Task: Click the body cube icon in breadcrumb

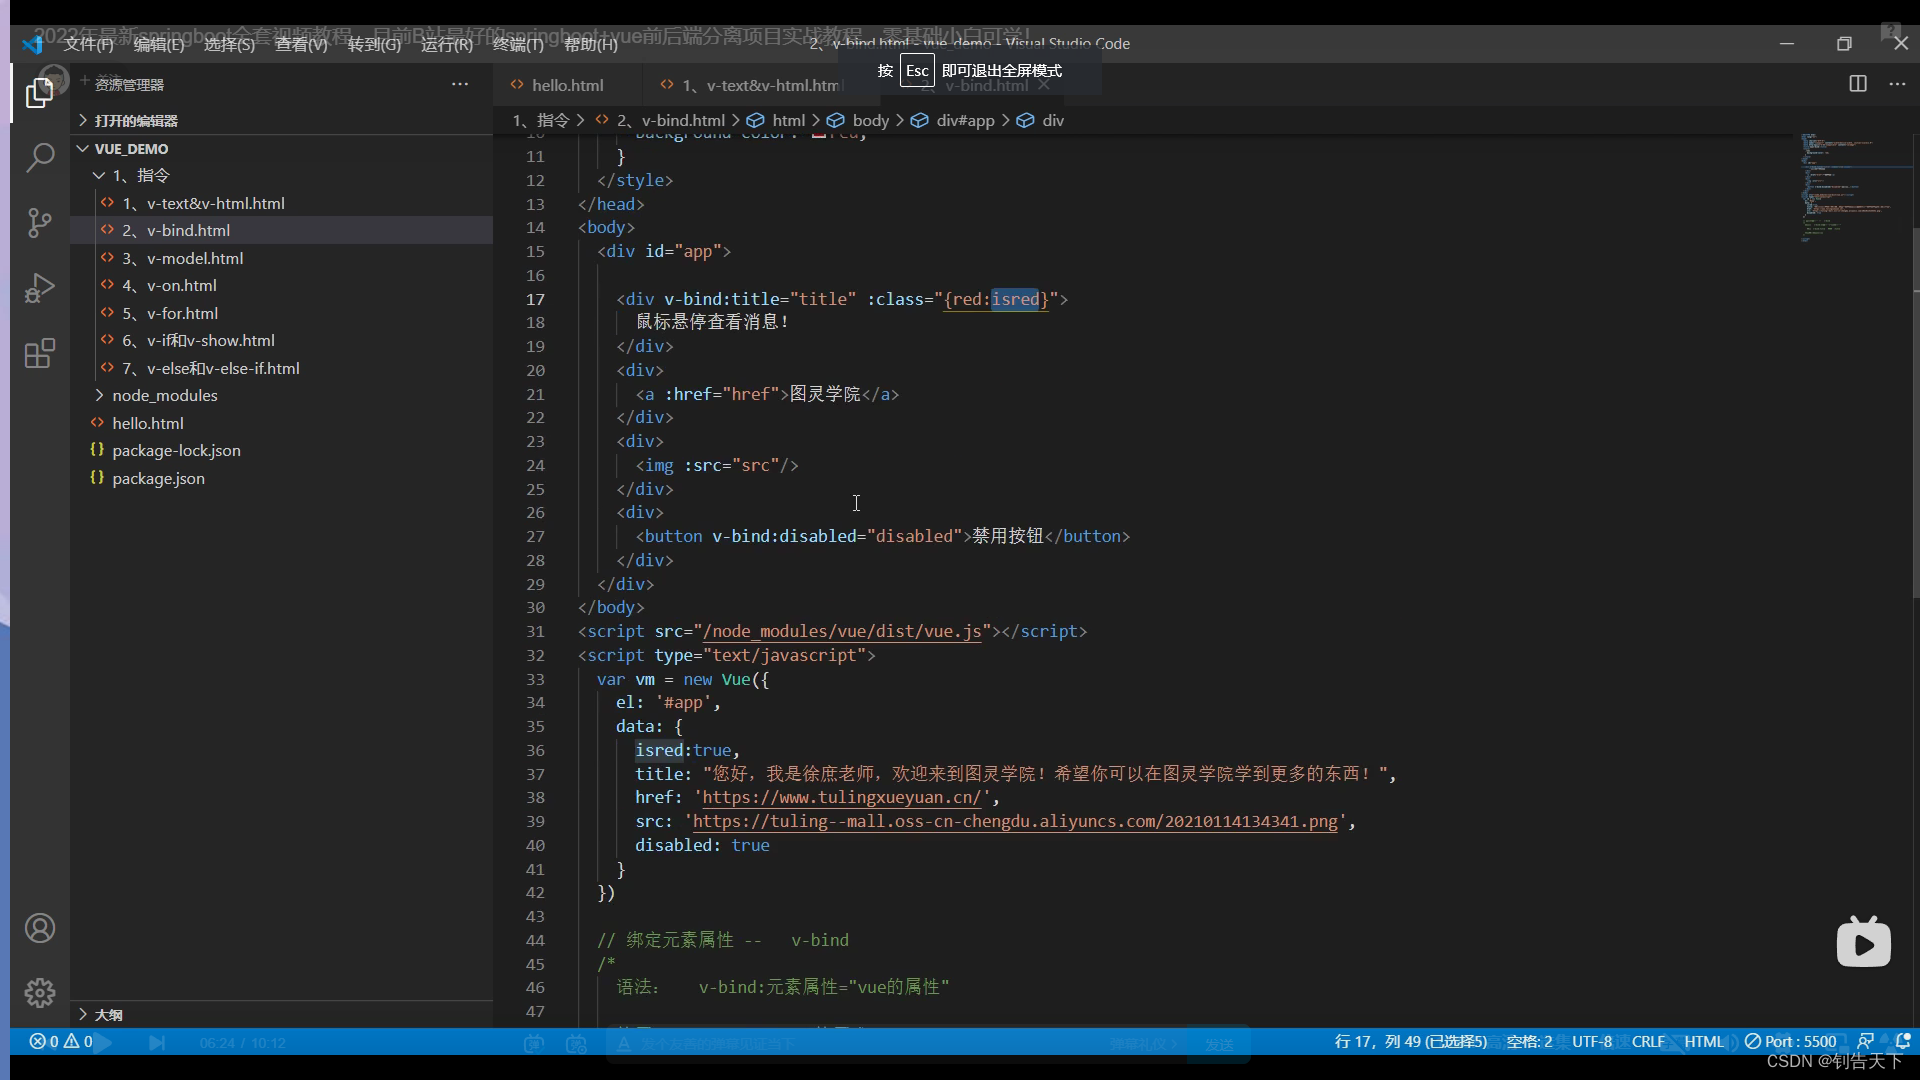Action: [836, 120]
